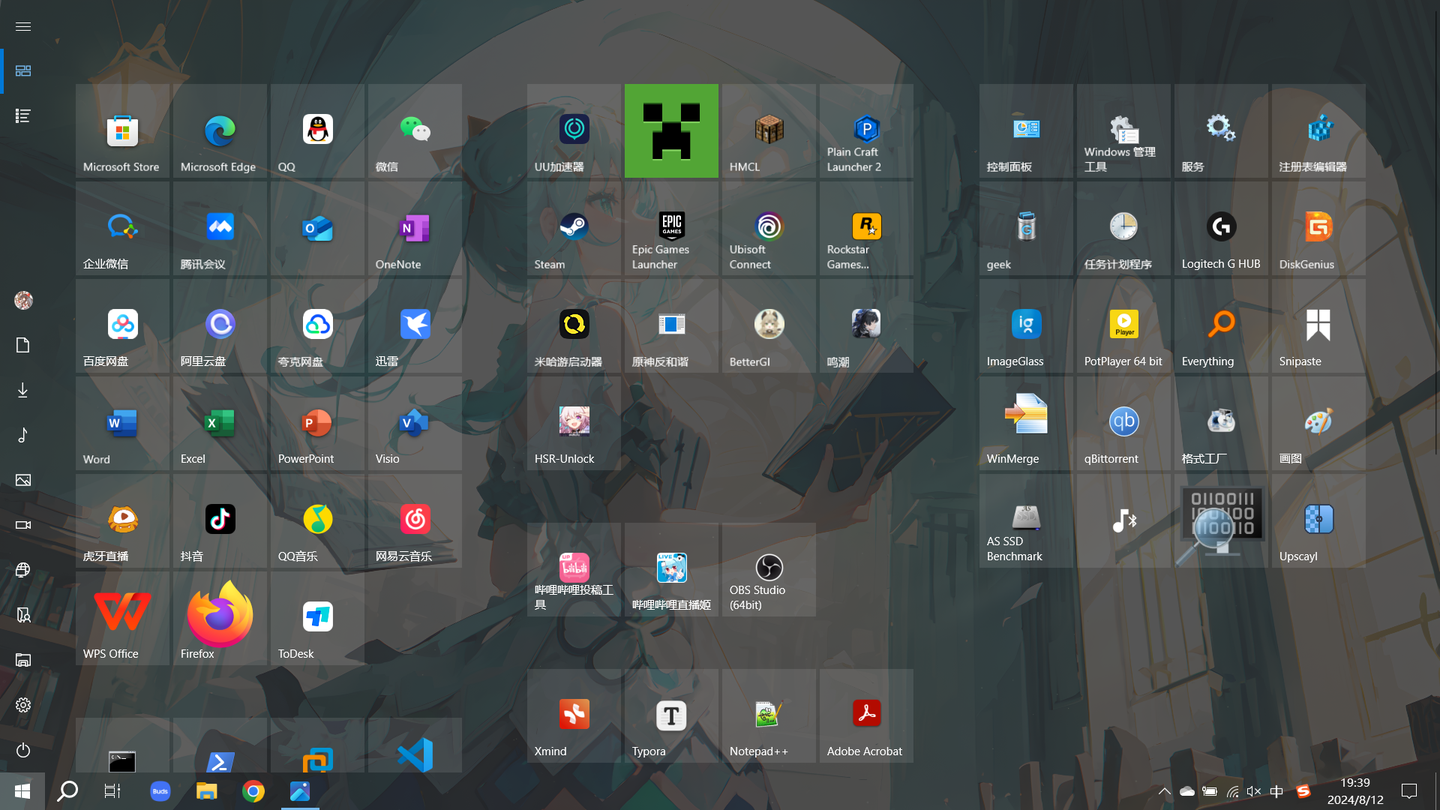This screenshot has width=1440, height=810.
Task: Open Settings from the Start sidebar
Action: click(23, 705)
